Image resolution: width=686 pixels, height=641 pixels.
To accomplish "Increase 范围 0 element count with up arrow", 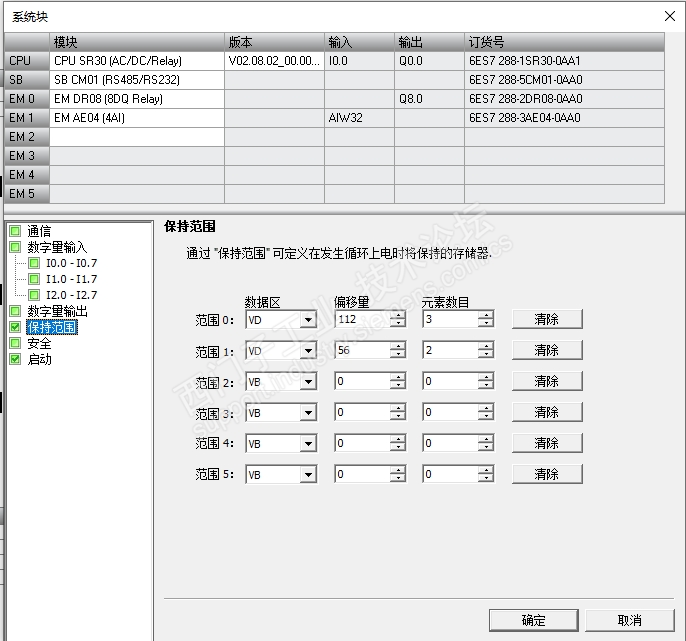I will [x=486, y=315].
